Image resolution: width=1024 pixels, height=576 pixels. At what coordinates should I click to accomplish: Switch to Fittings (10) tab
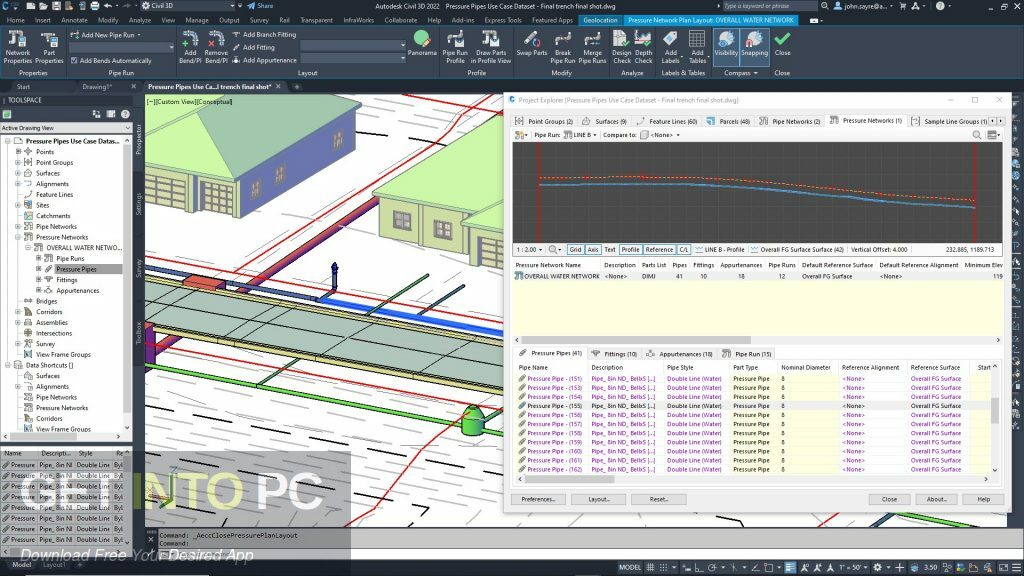click(x=615, y=354)
